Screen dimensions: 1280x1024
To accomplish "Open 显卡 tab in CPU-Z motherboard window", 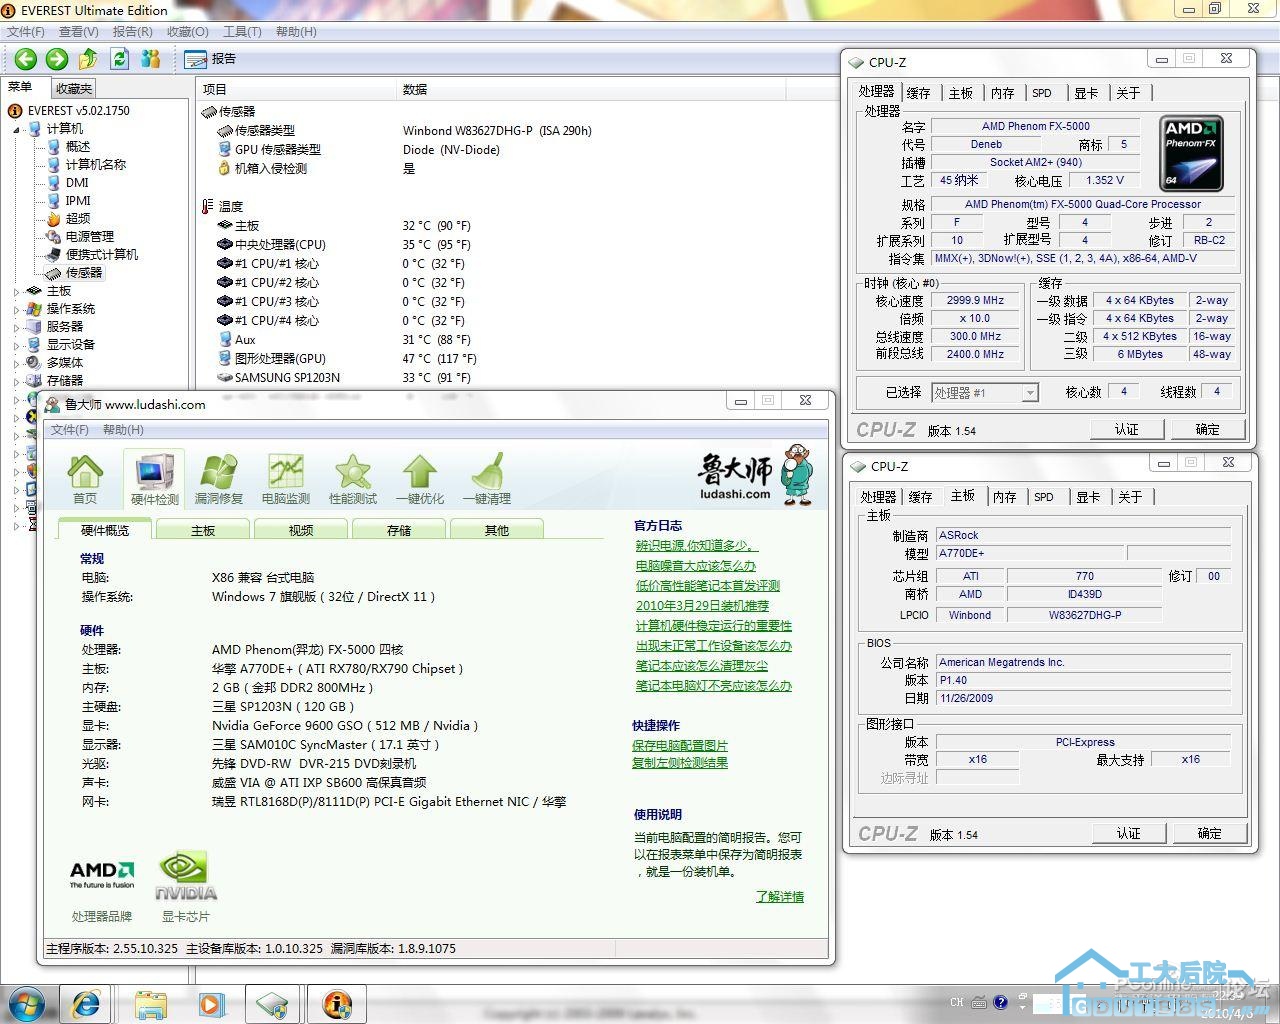I will [1088, 497].
